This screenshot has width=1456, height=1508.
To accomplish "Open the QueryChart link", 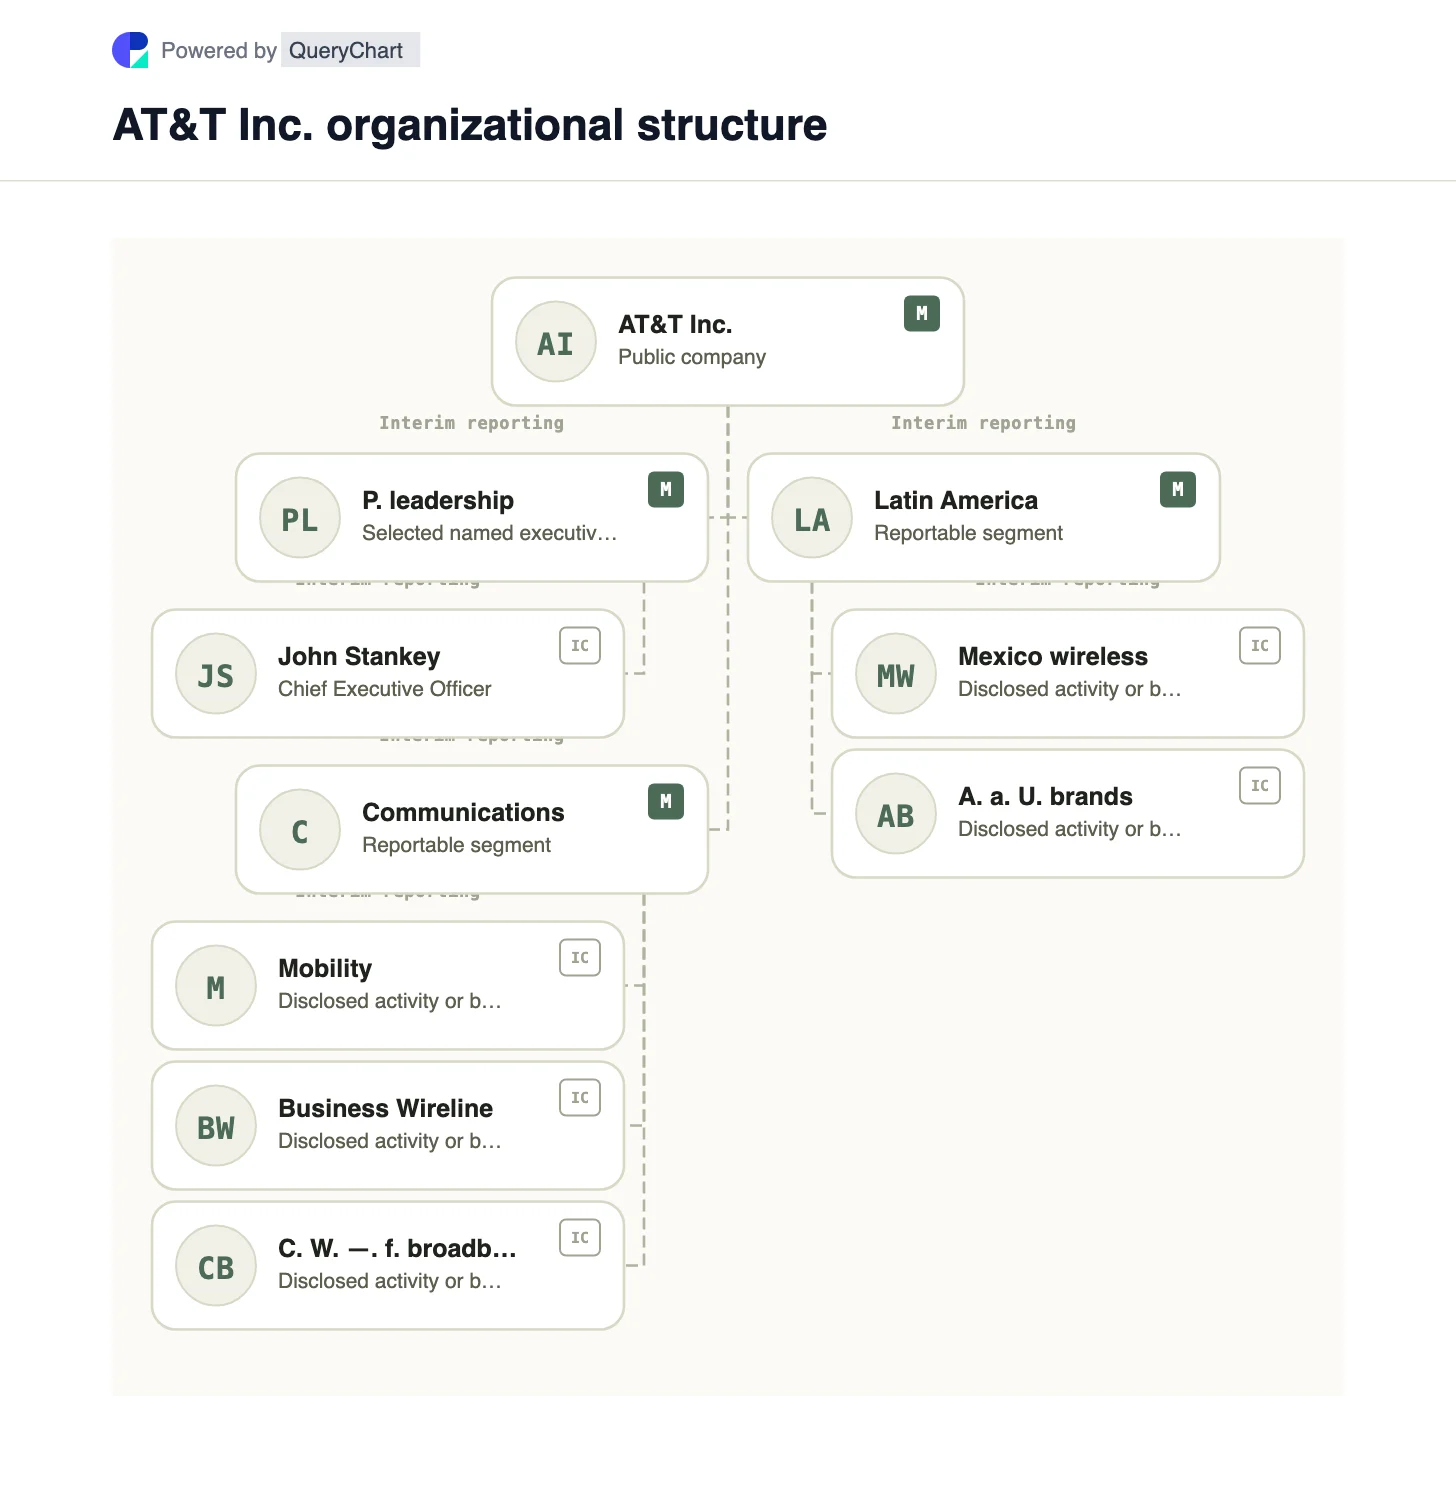I will (x=350, y=50).
